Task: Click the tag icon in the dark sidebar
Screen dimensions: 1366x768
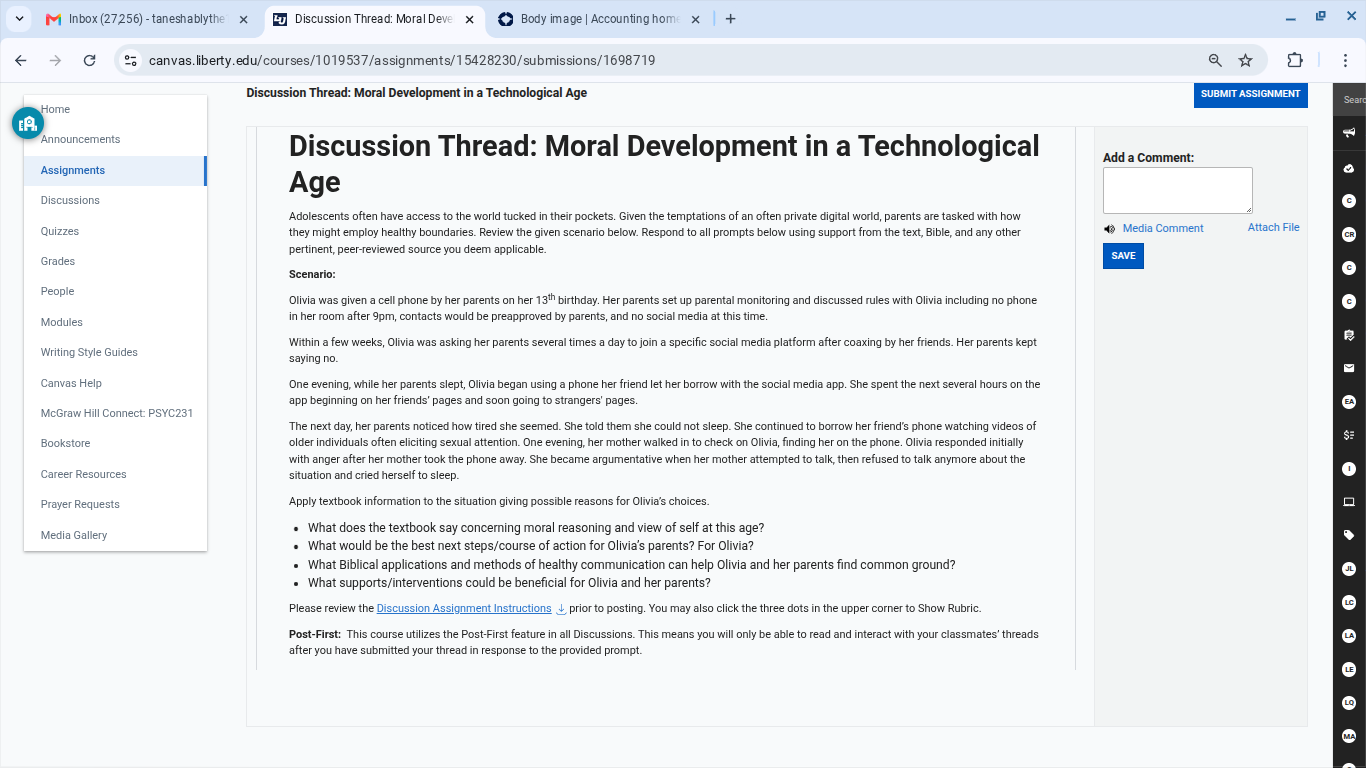Action: tap(1349, 535)
